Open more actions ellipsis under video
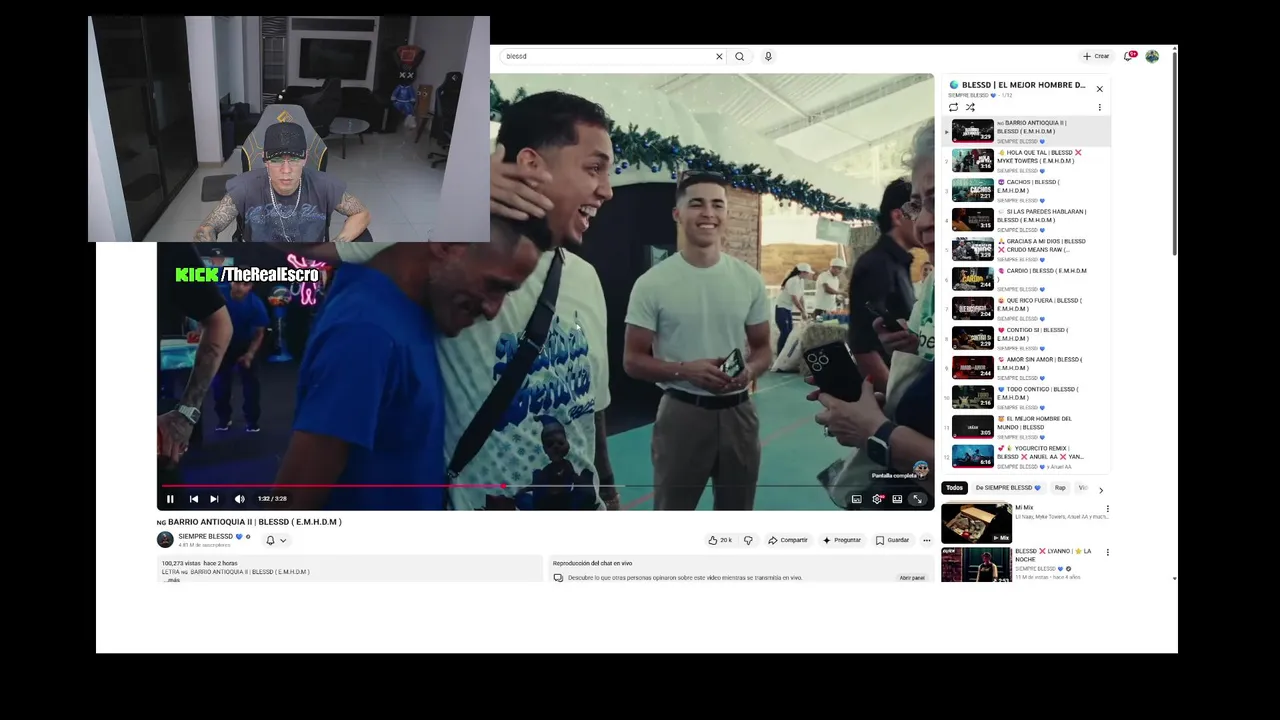Image resolution: width=1280 pixels, height=720 pixels. click(927, 540)
